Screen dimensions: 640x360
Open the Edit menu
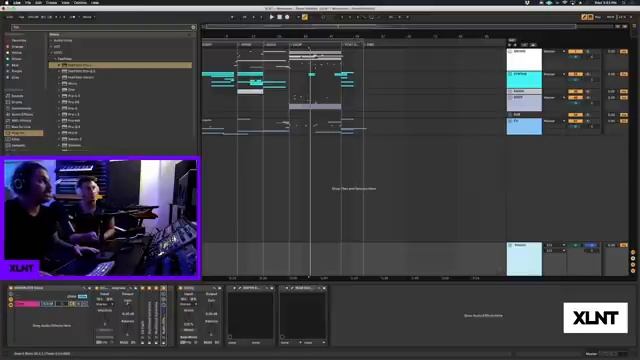(38, 2)
